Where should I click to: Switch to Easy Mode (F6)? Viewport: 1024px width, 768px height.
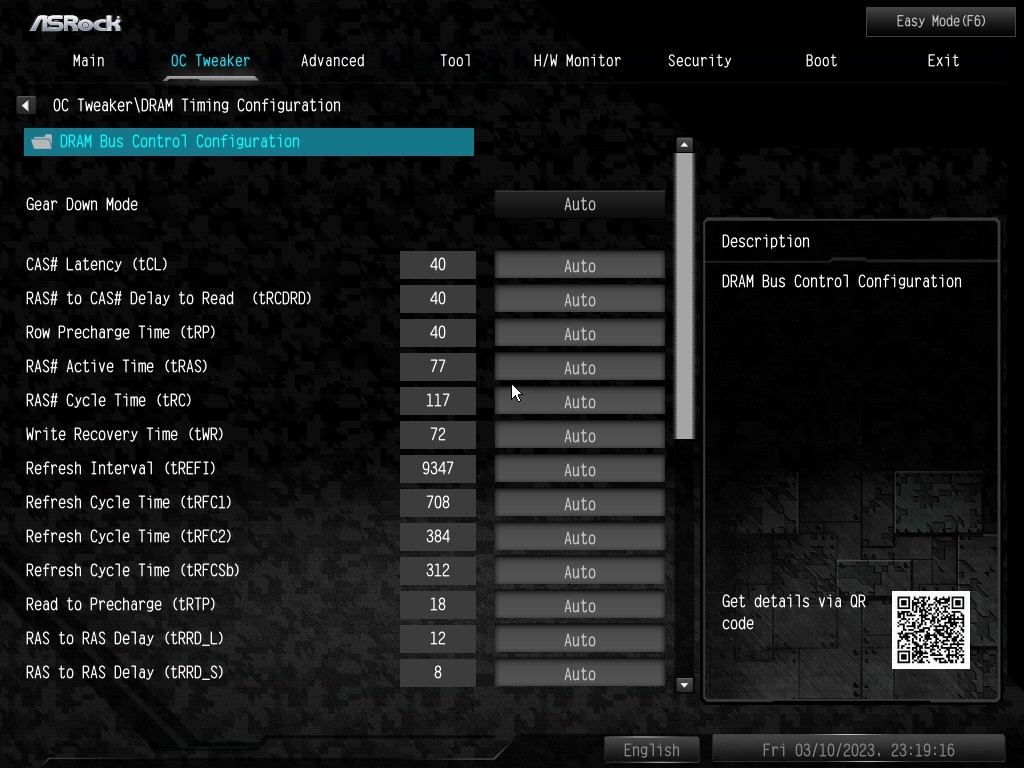[940, 22]
